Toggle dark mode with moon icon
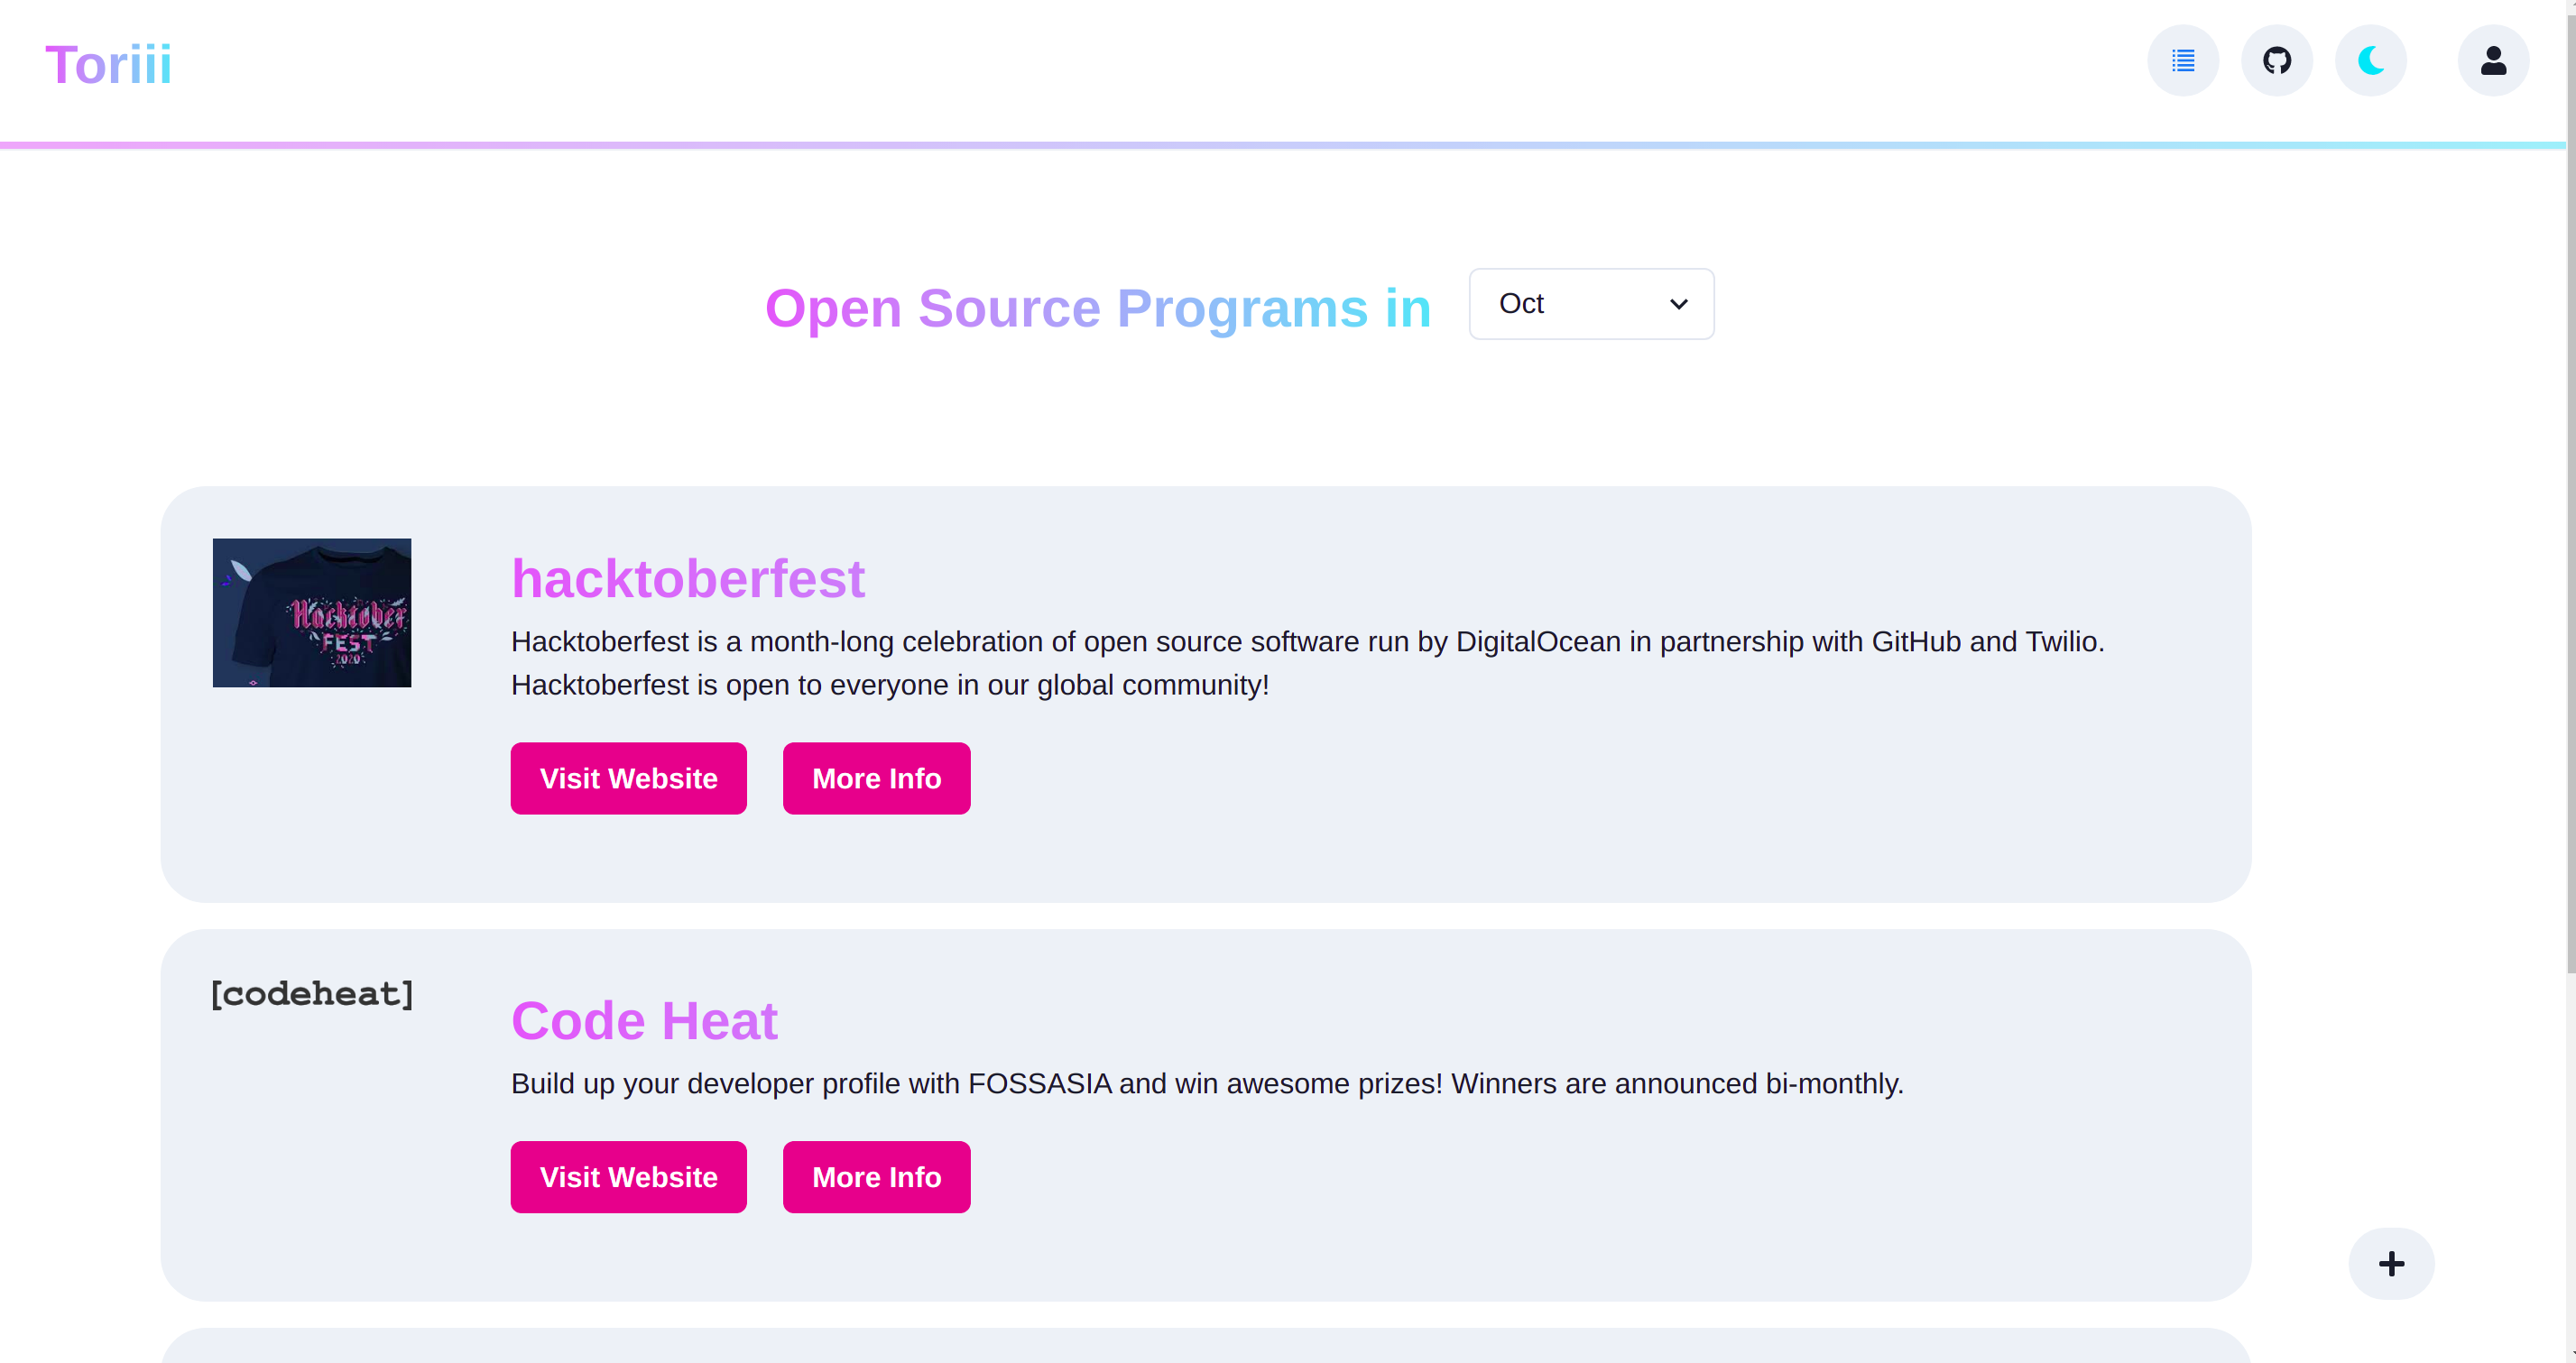Screen dimensions: 2576x1363 click(x=2371, y=61)
